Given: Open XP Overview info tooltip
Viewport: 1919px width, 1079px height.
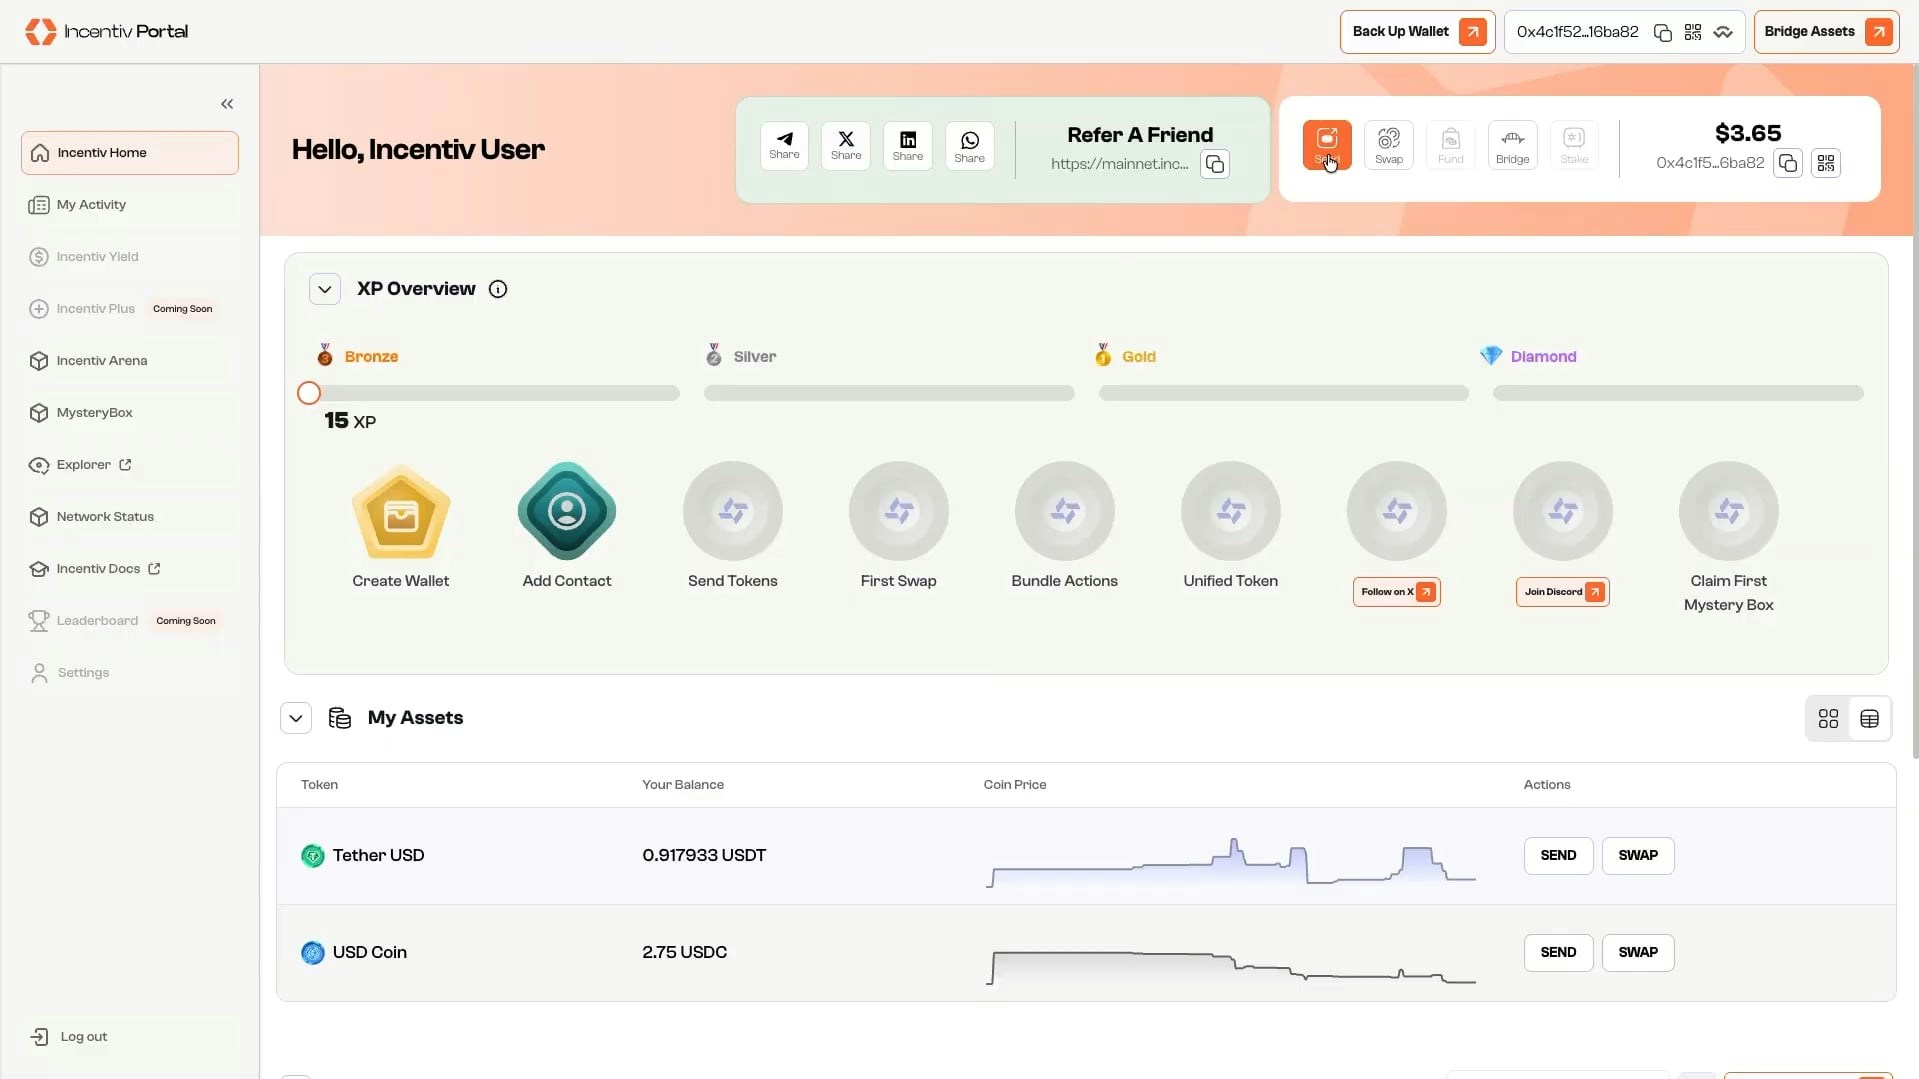Looking at the screenshot, I should 498,289.
